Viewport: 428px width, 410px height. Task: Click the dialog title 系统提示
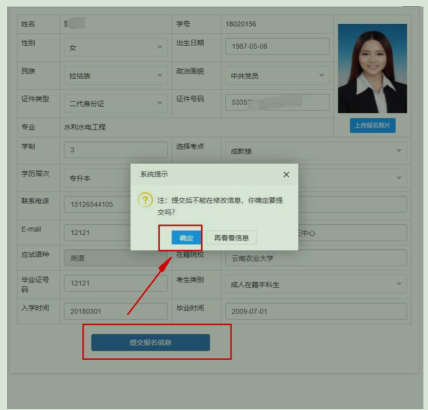(154, 174)
